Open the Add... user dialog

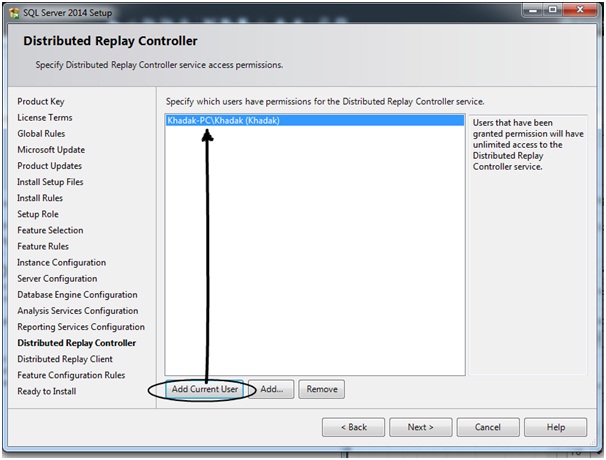272,389
